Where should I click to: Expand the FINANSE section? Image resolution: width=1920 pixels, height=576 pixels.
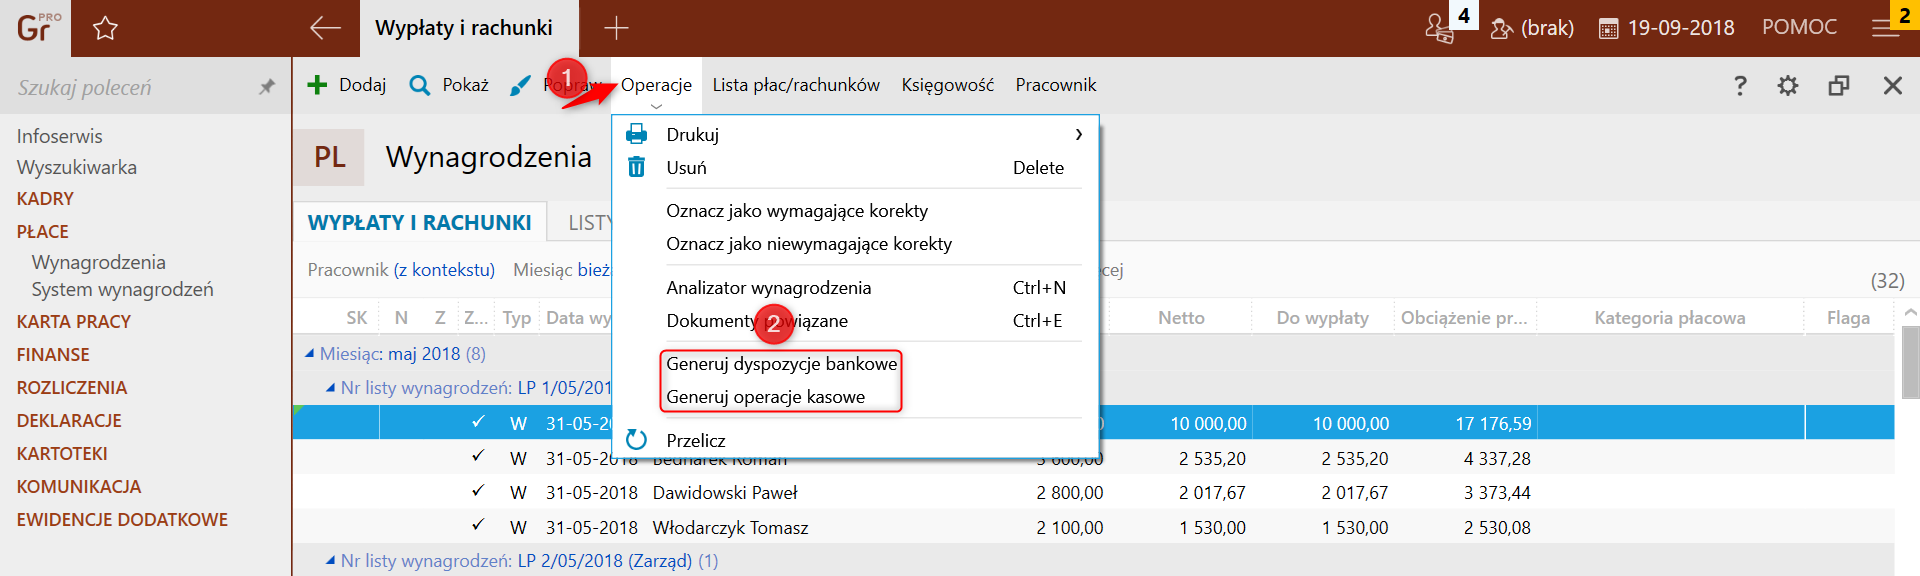[53, 355]
